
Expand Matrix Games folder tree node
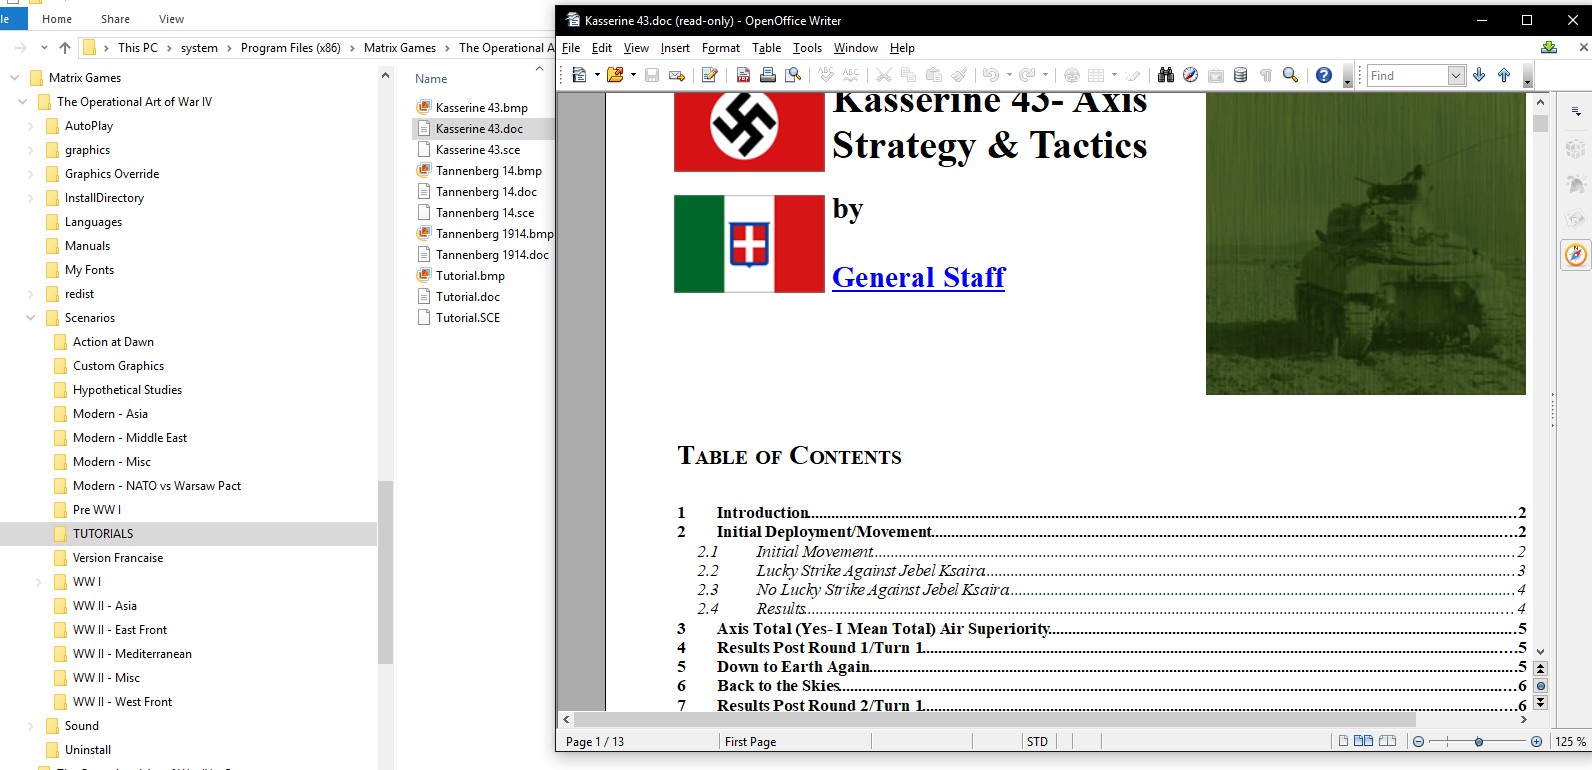[15, 78]
